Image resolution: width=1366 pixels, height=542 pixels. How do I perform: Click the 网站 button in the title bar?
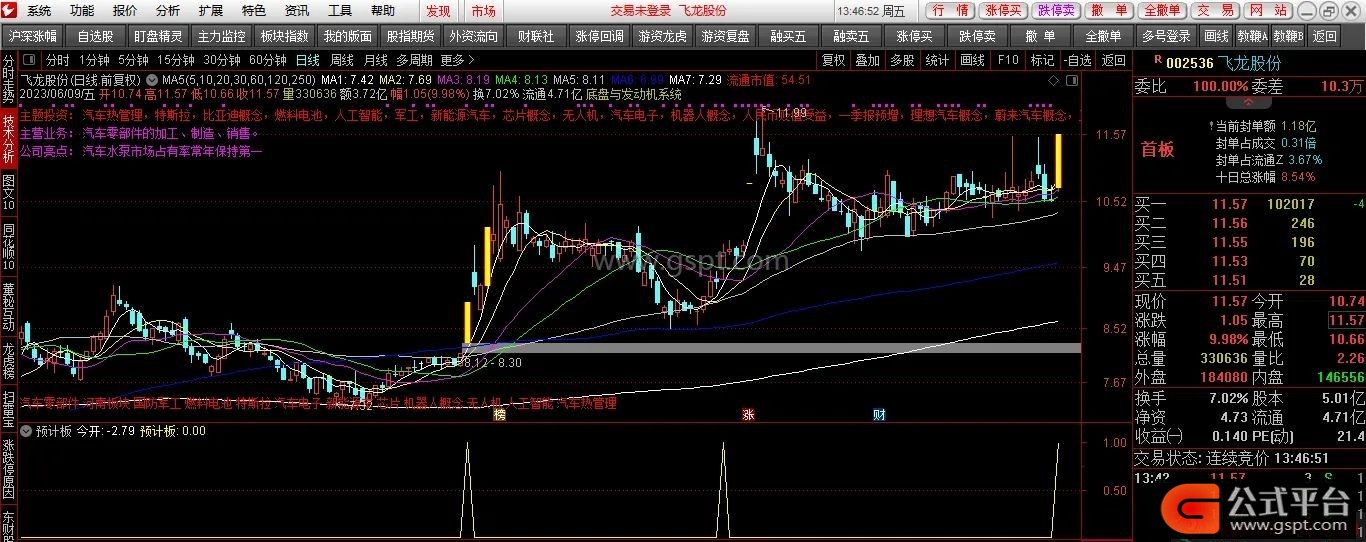(x=1268, y=11)
